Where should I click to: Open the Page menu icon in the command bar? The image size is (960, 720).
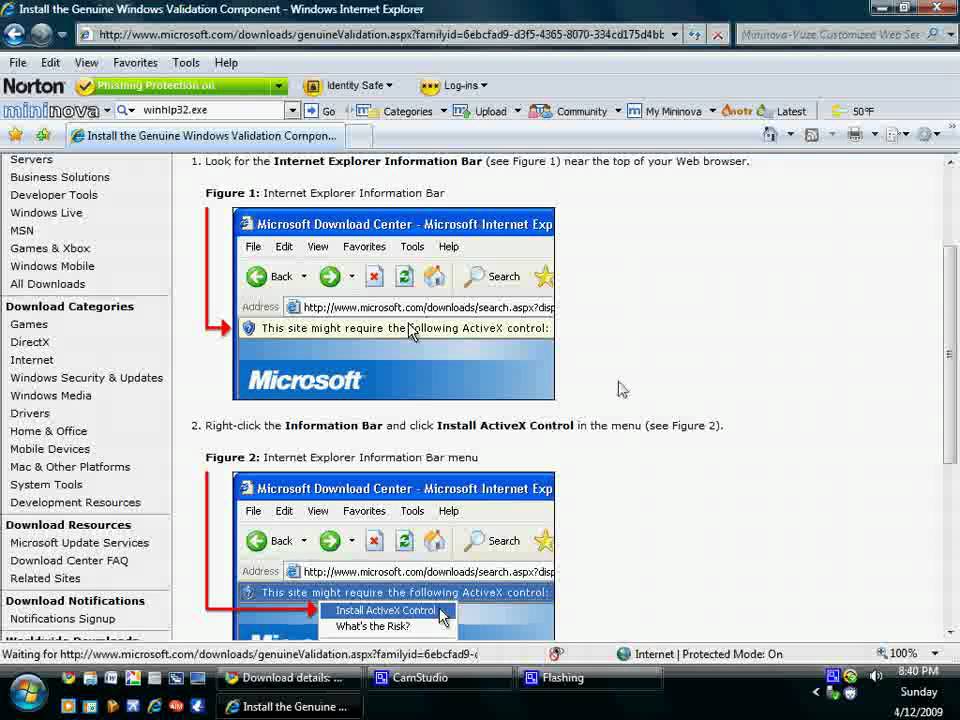click(x=893, y=135)
